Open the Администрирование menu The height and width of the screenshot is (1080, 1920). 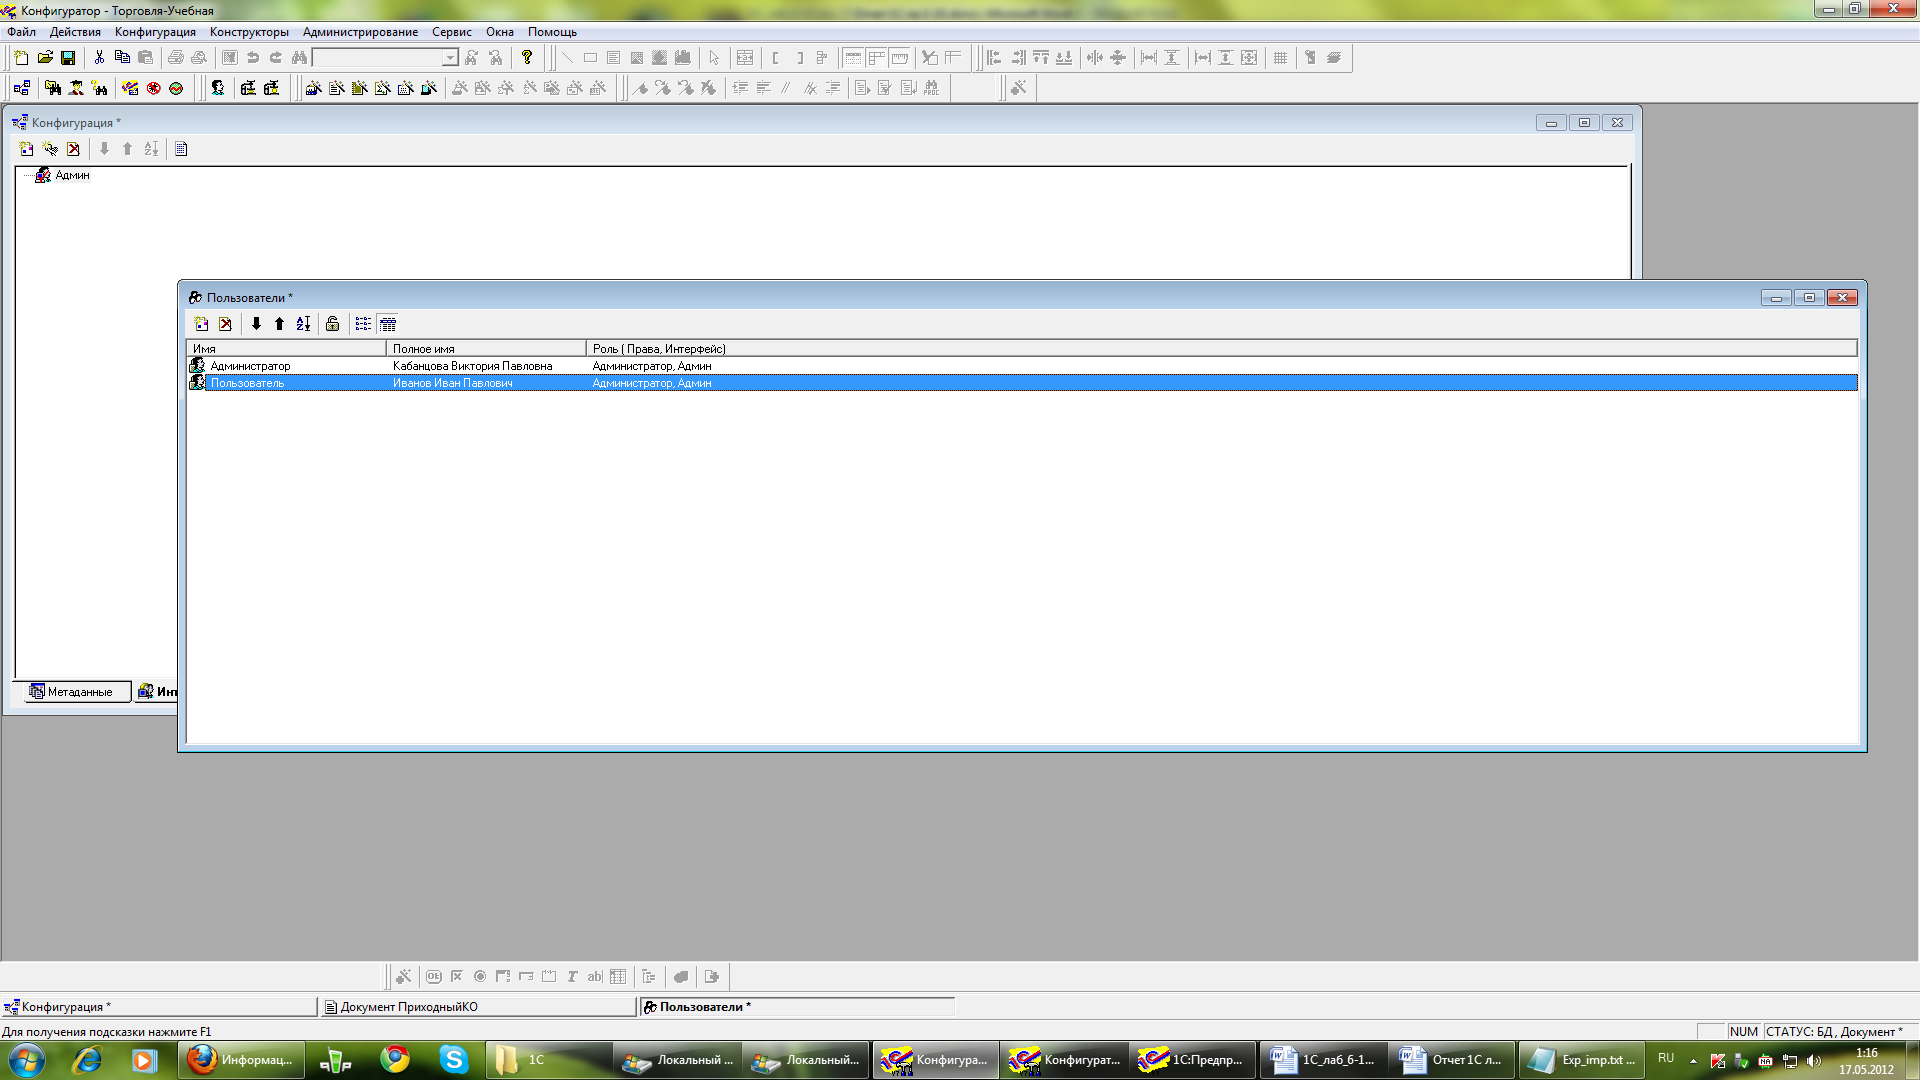tap(360, 32)
